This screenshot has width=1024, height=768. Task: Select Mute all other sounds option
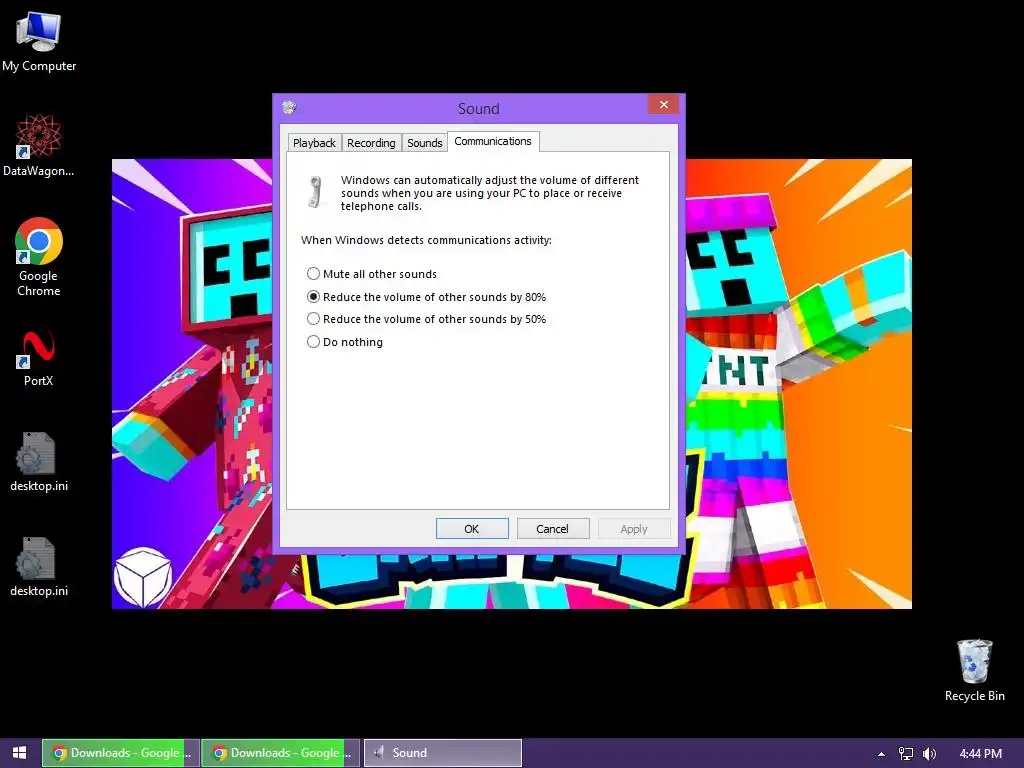[372, 274]
